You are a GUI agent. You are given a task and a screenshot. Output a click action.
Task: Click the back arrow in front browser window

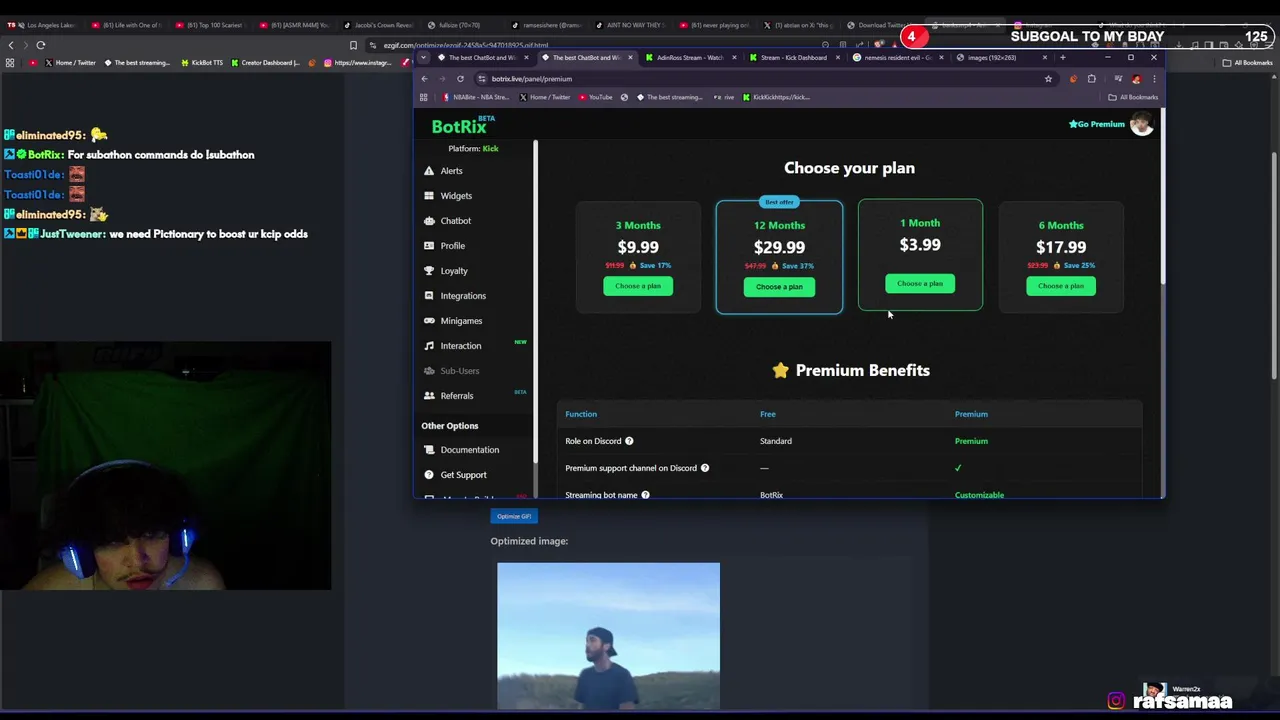(424, 79)
